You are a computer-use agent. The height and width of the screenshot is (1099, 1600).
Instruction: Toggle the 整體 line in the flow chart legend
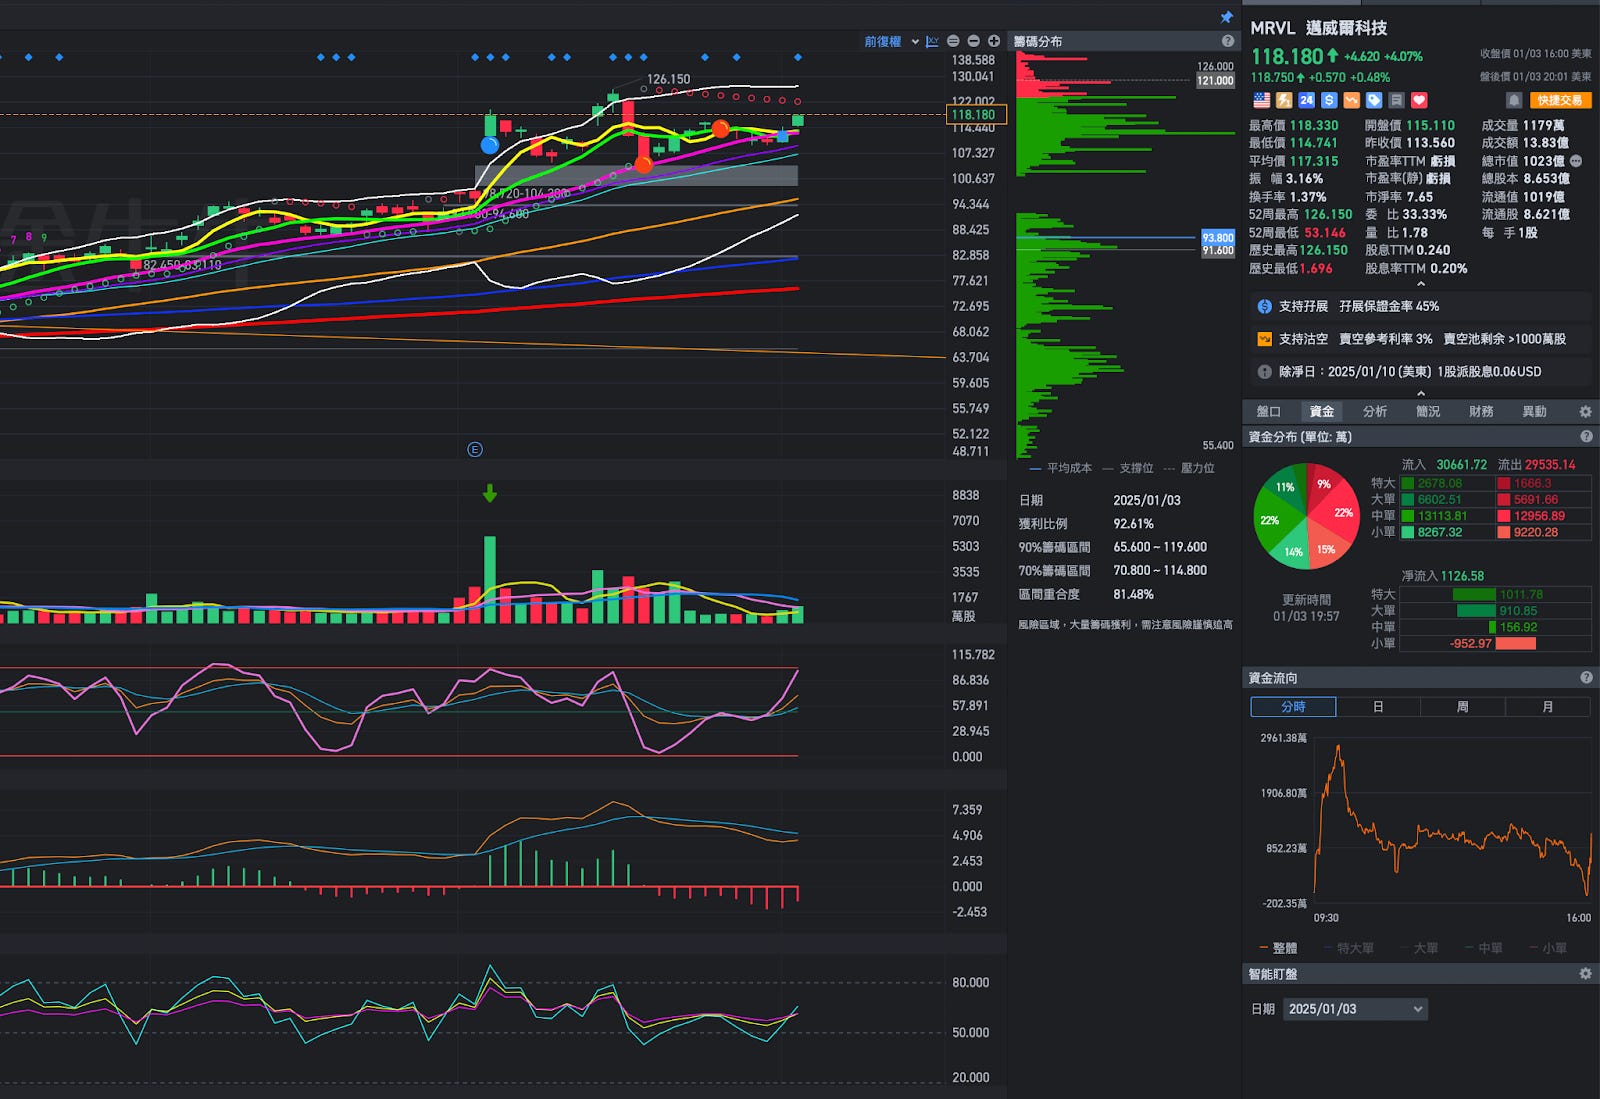[x=1278, y=948]
